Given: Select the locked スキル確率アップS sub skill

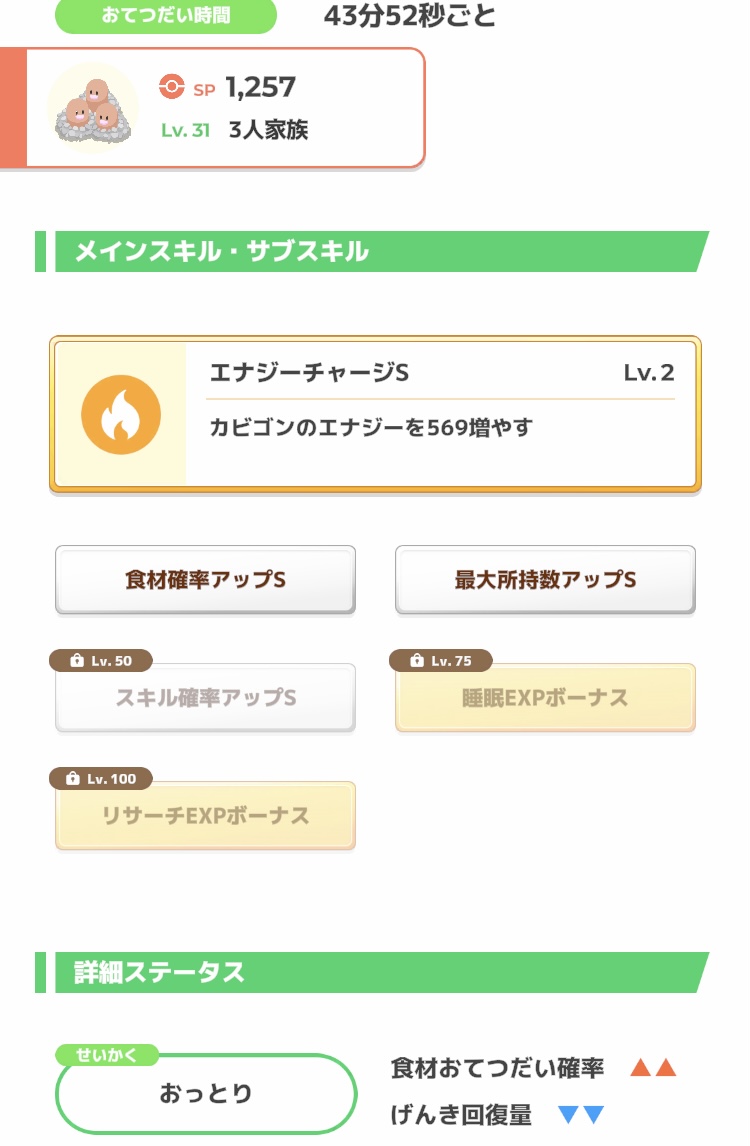Looking at the screenshot, I should click(205, 698).
